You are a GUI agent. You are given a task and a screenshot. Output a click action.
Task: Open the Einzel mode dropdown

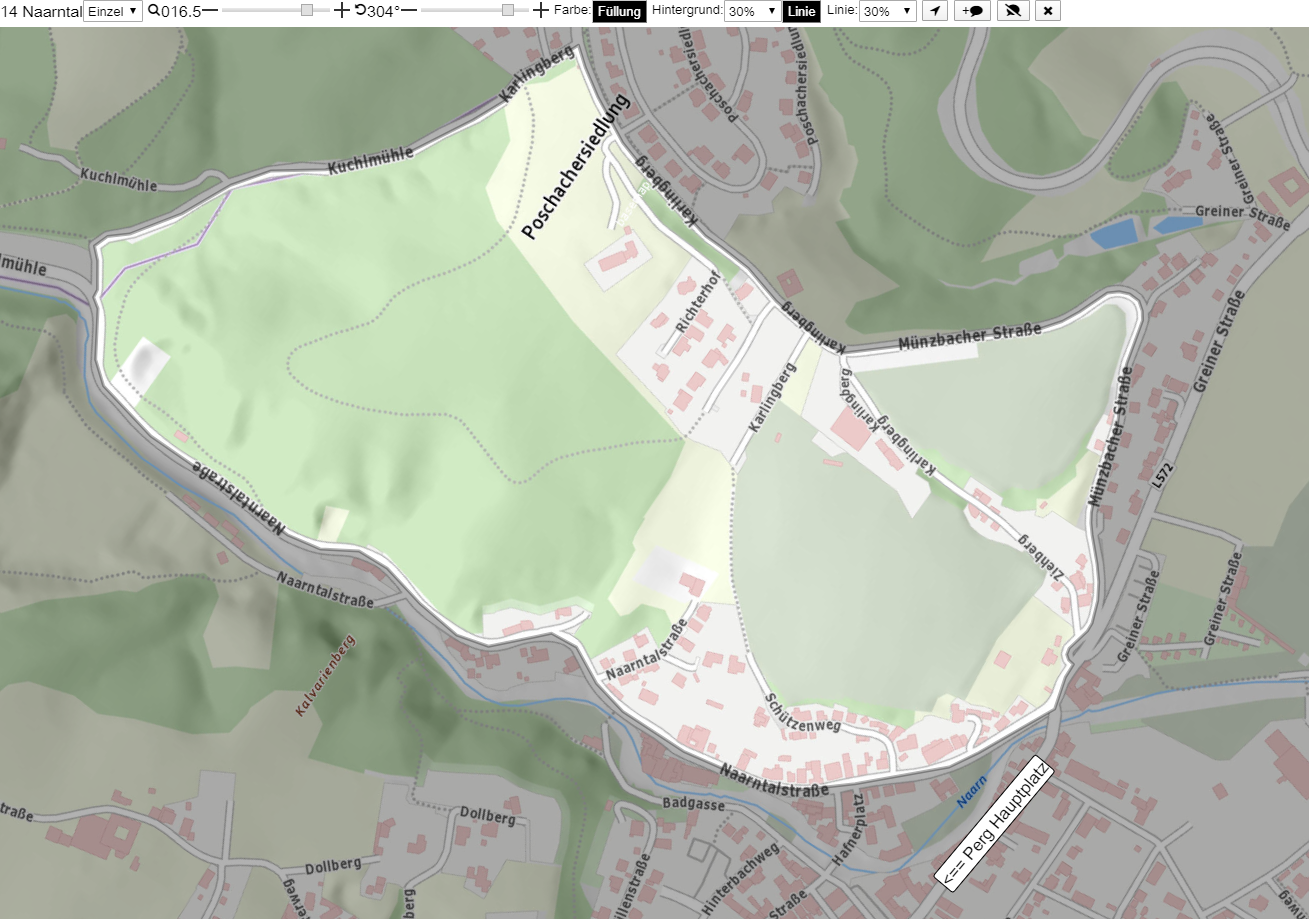pos(113,11)
